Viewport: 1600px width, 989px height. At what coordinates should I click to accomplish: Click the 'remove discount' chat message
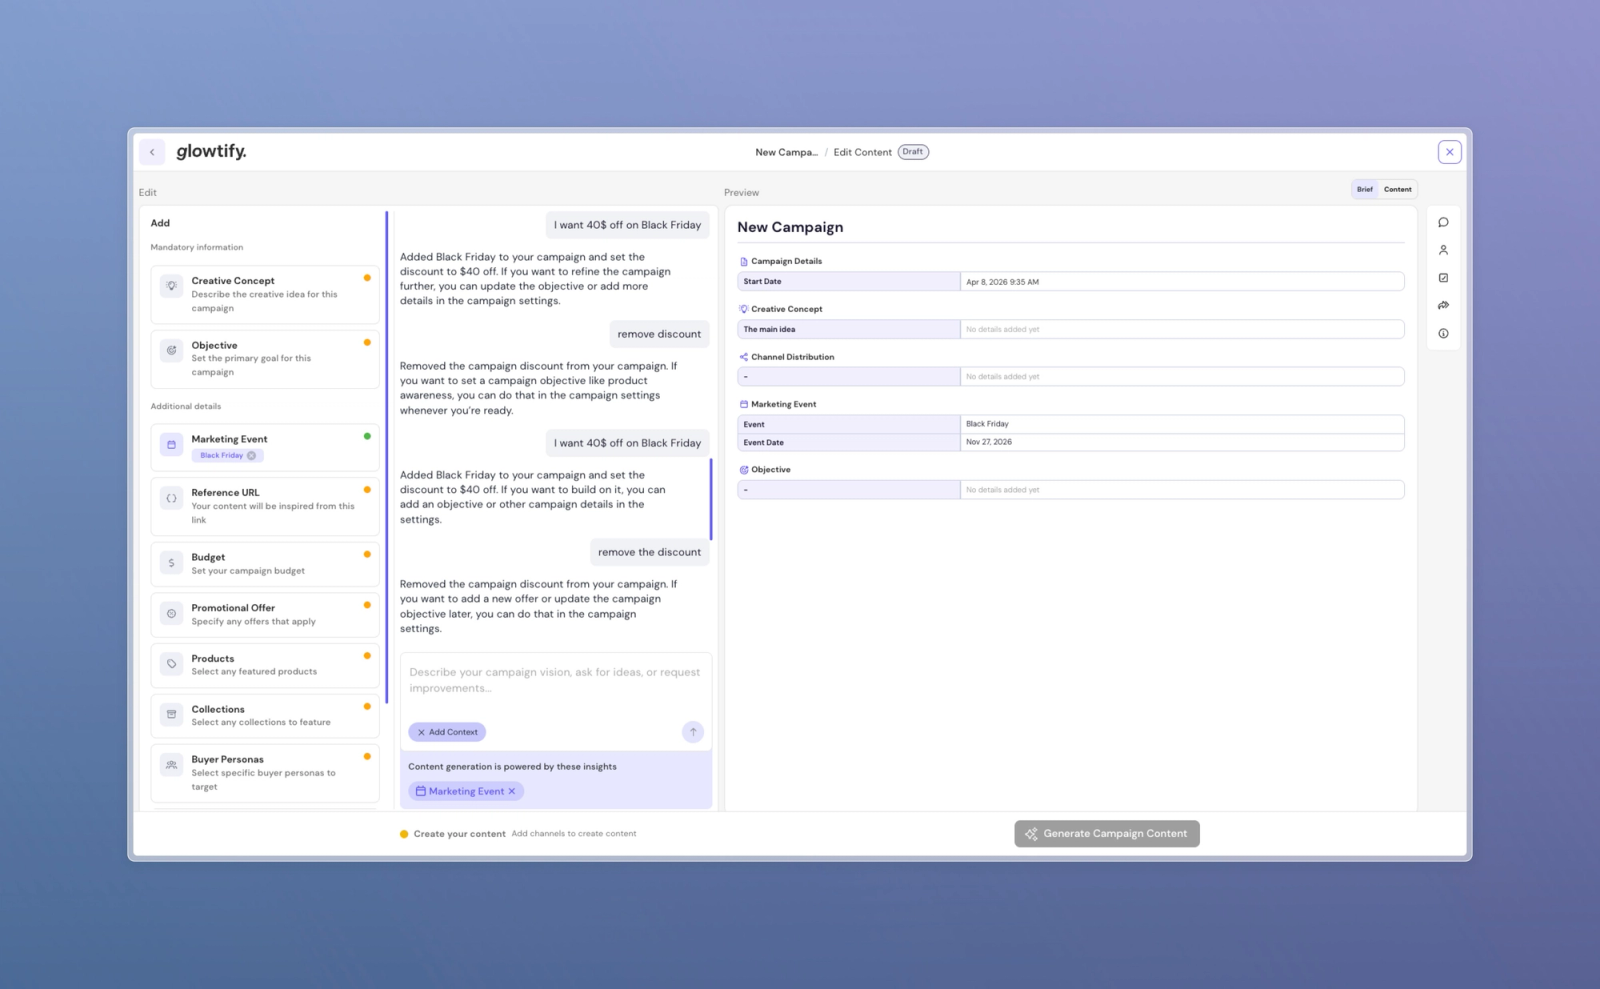click(x=659, y=334)
